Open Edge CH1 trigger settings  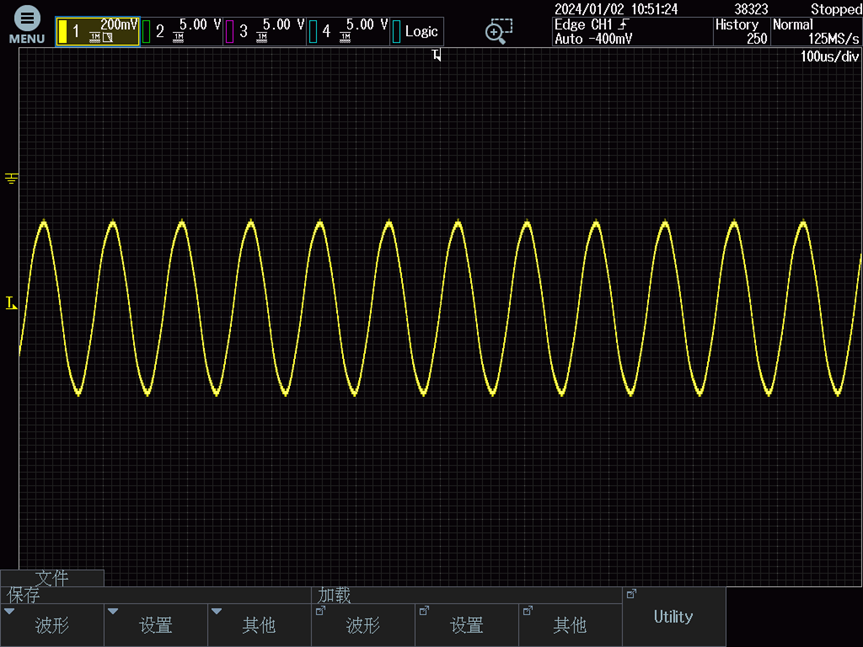[632, 31]
